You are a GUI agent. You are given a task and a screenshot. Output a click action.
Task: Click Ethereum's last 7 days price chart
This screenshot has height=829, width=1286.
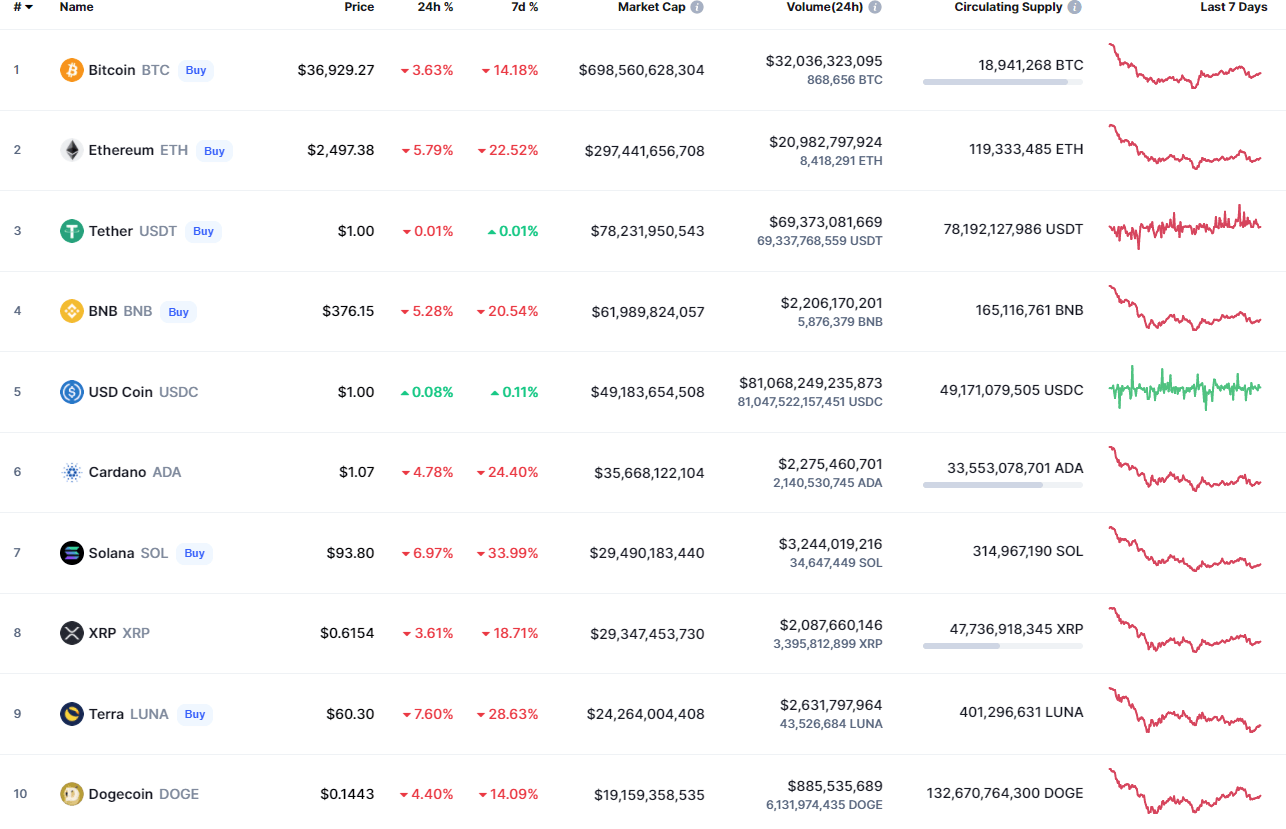pos(1185,148)
